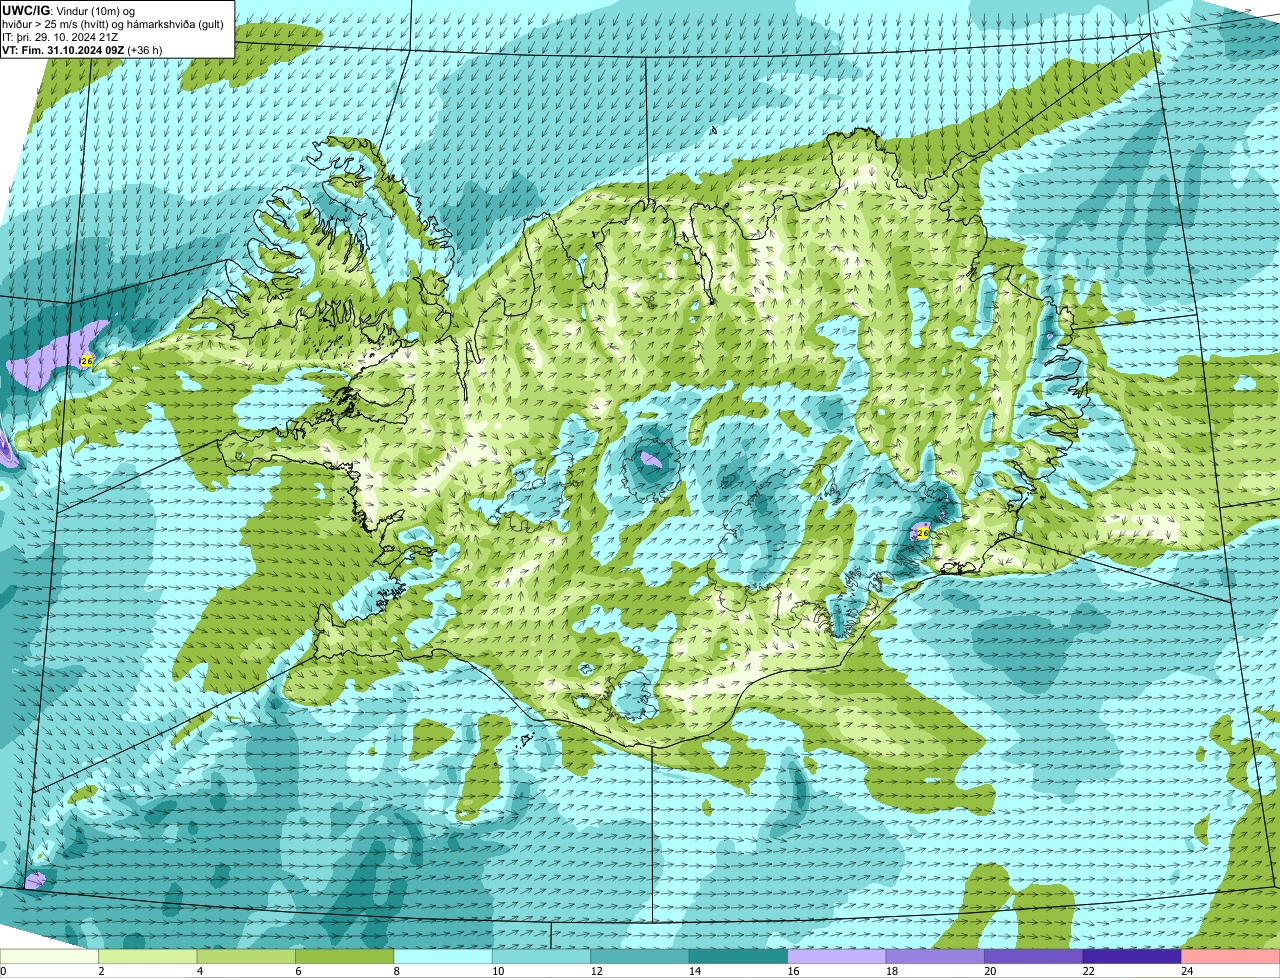Click the 4–6 m/s green legend swatch

point(246,956)
